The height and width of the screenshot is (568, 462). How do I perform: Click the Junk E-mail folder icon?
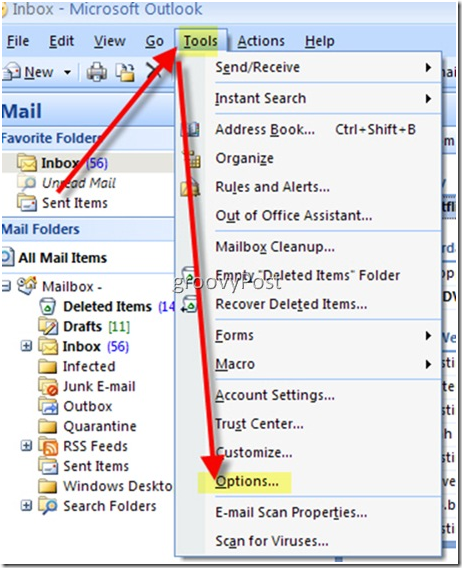point(48,386)
